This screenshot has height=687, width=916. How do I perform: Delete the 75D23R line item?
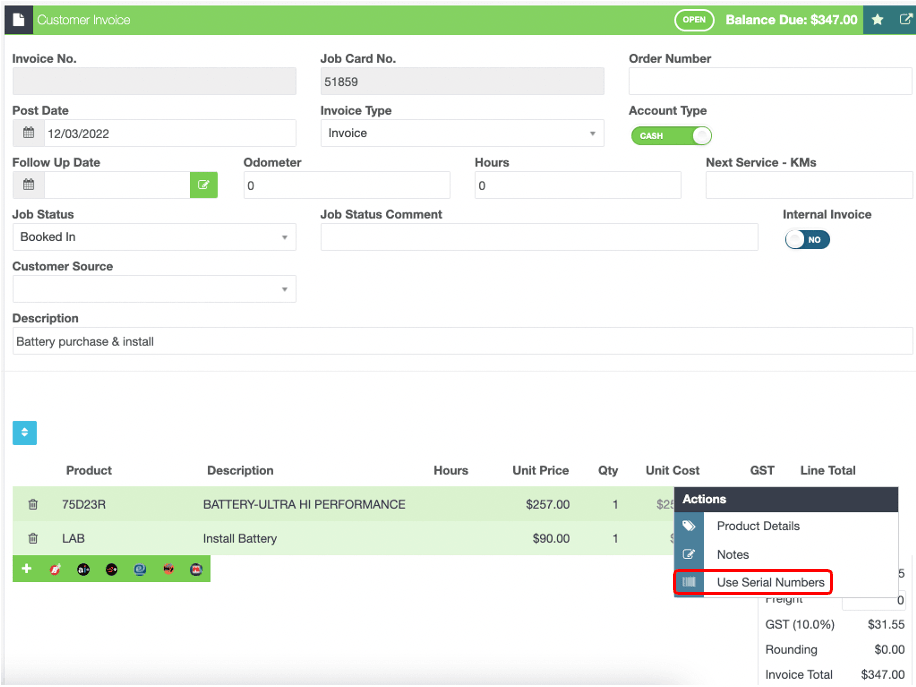click(33, 504)
